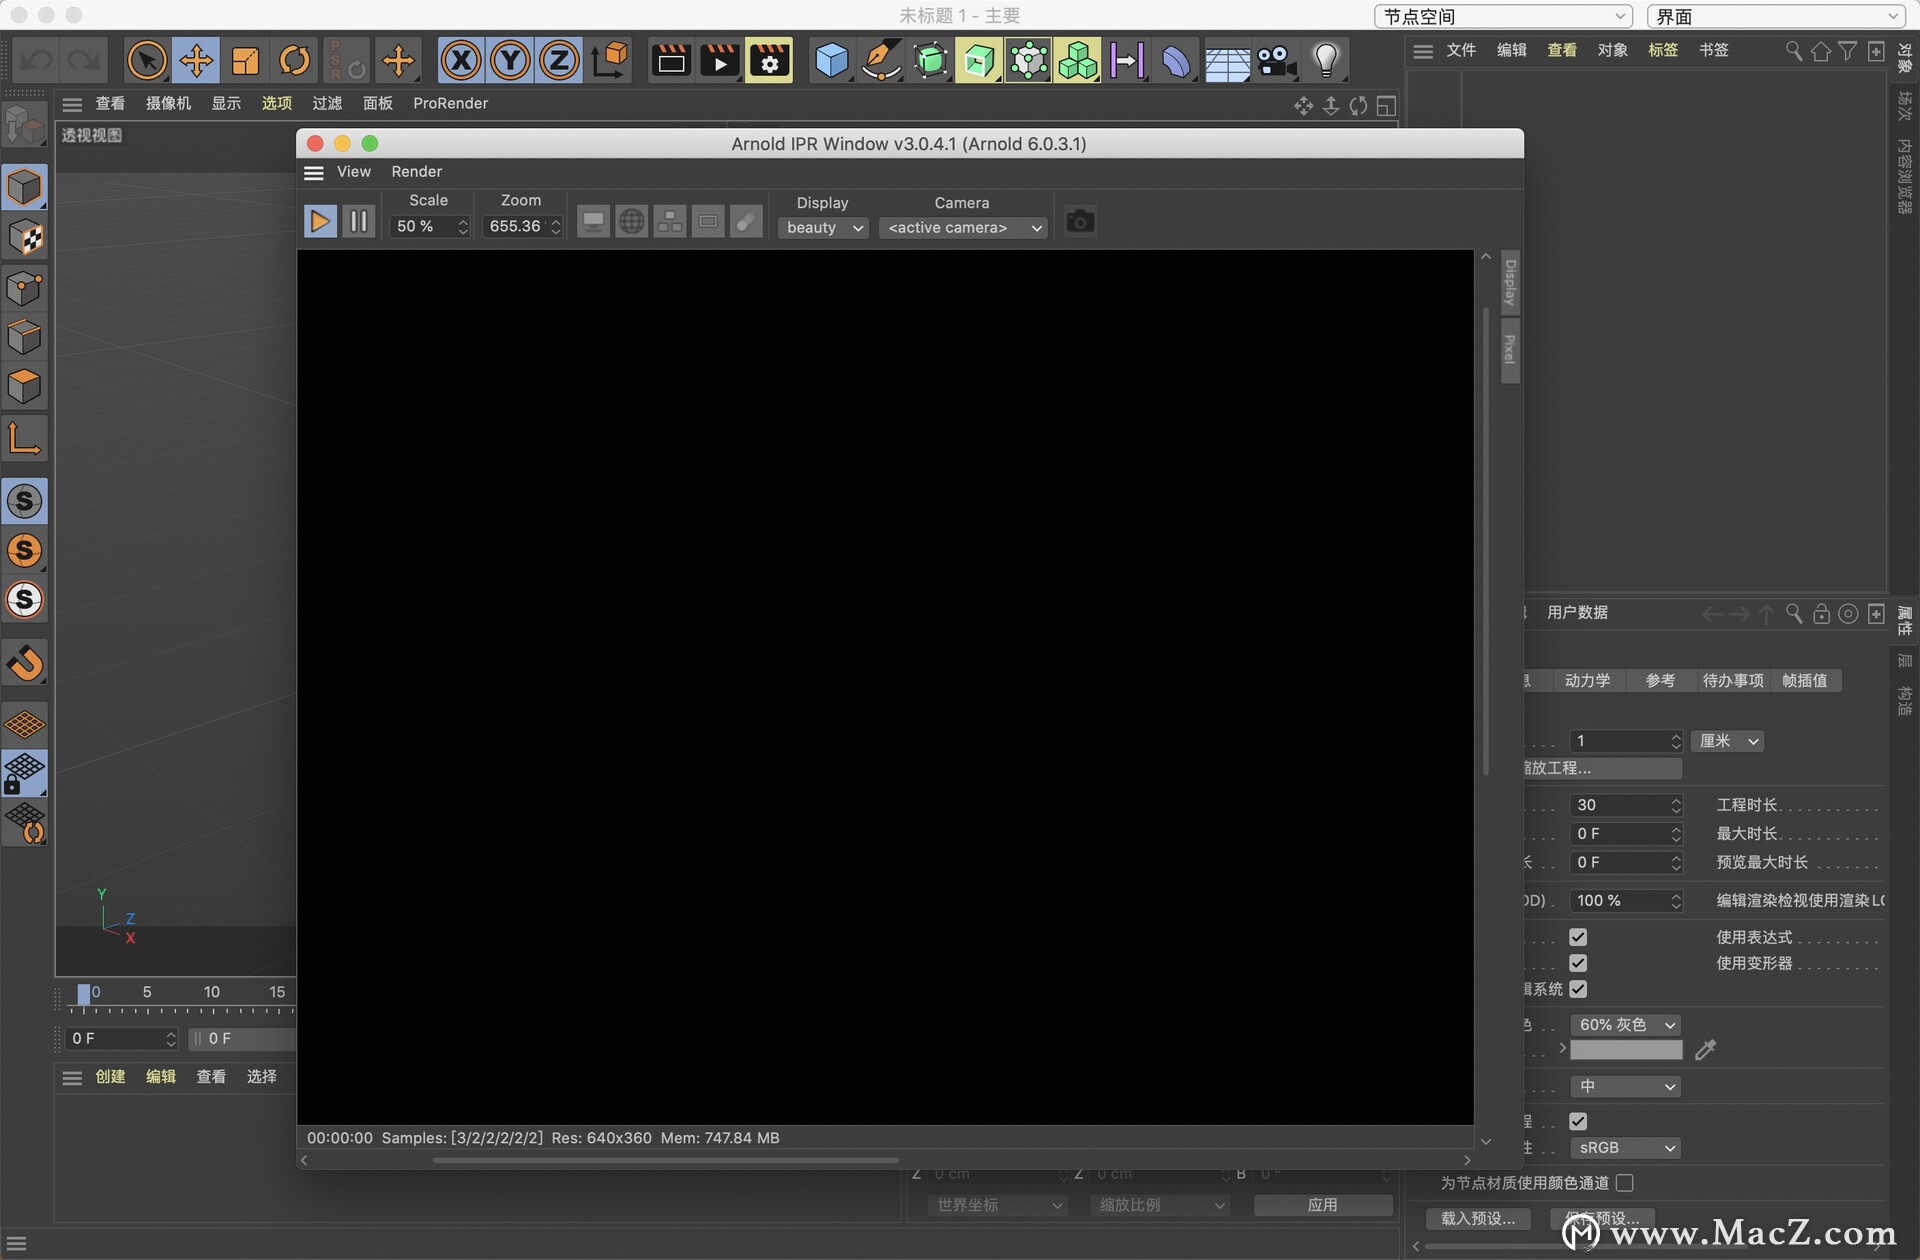Select the magnet tool in the left sidebar

[x=25, y=663]
